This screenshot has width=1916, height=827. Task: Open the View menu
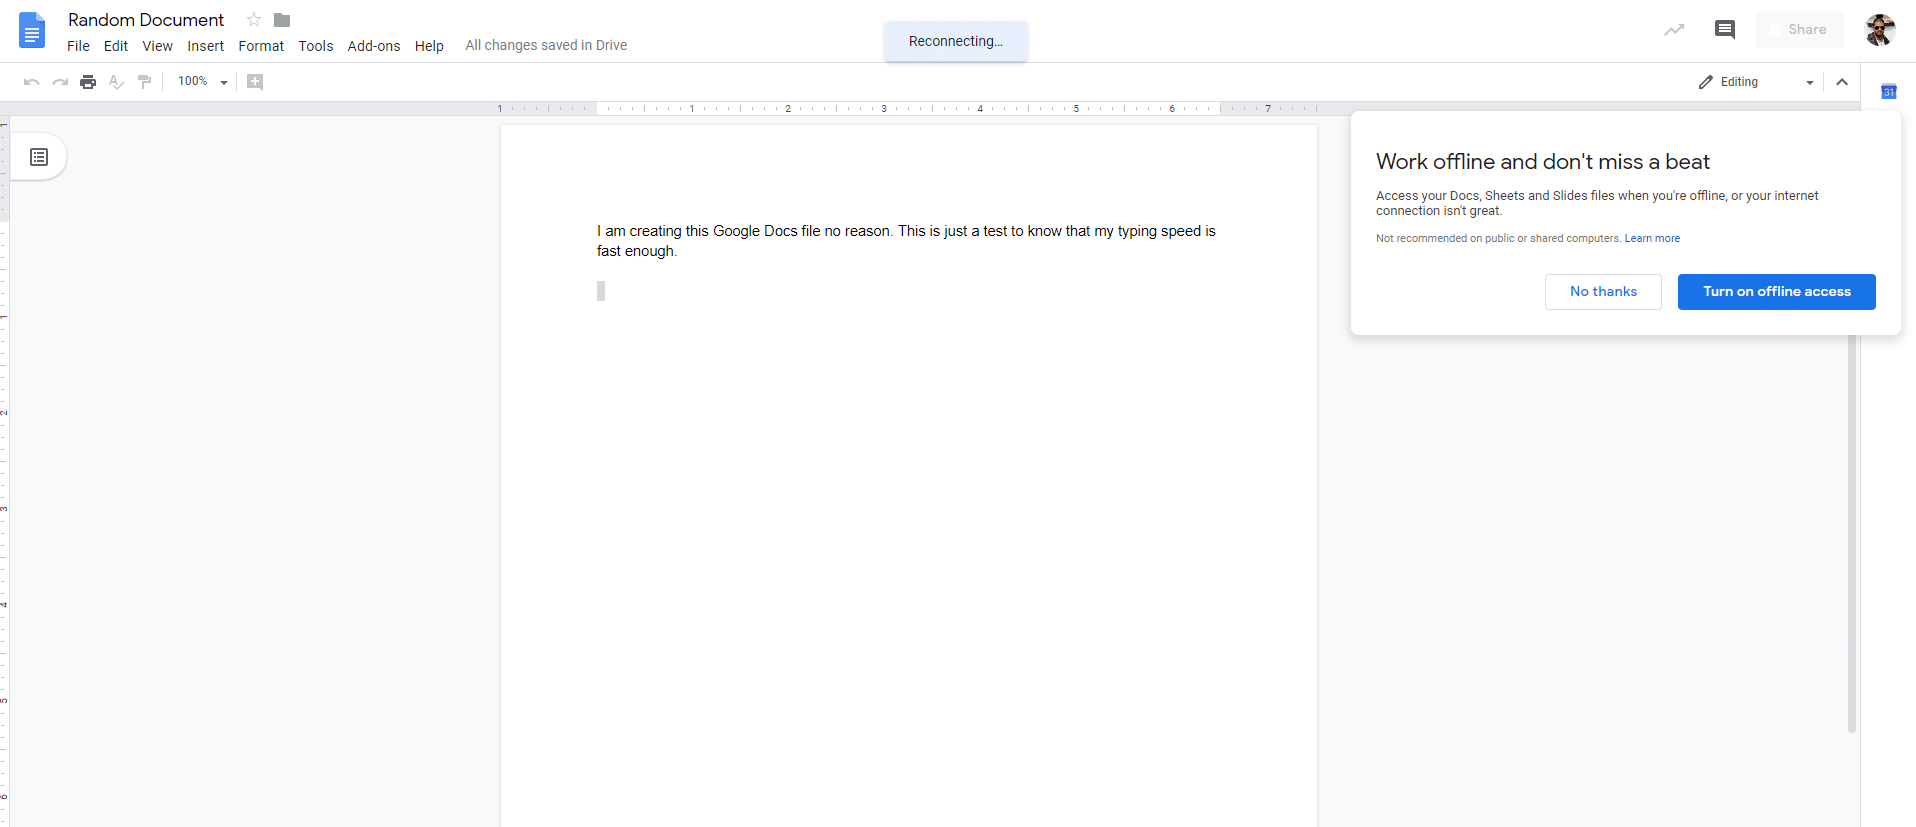[157, 46]
